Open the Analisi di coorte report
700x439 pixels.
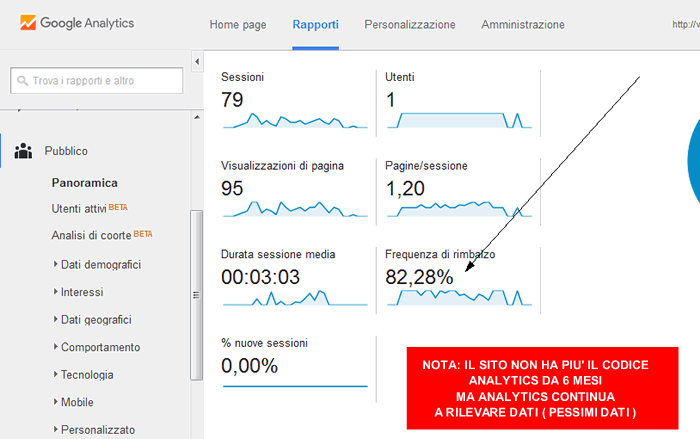click(x=93, y=236)
